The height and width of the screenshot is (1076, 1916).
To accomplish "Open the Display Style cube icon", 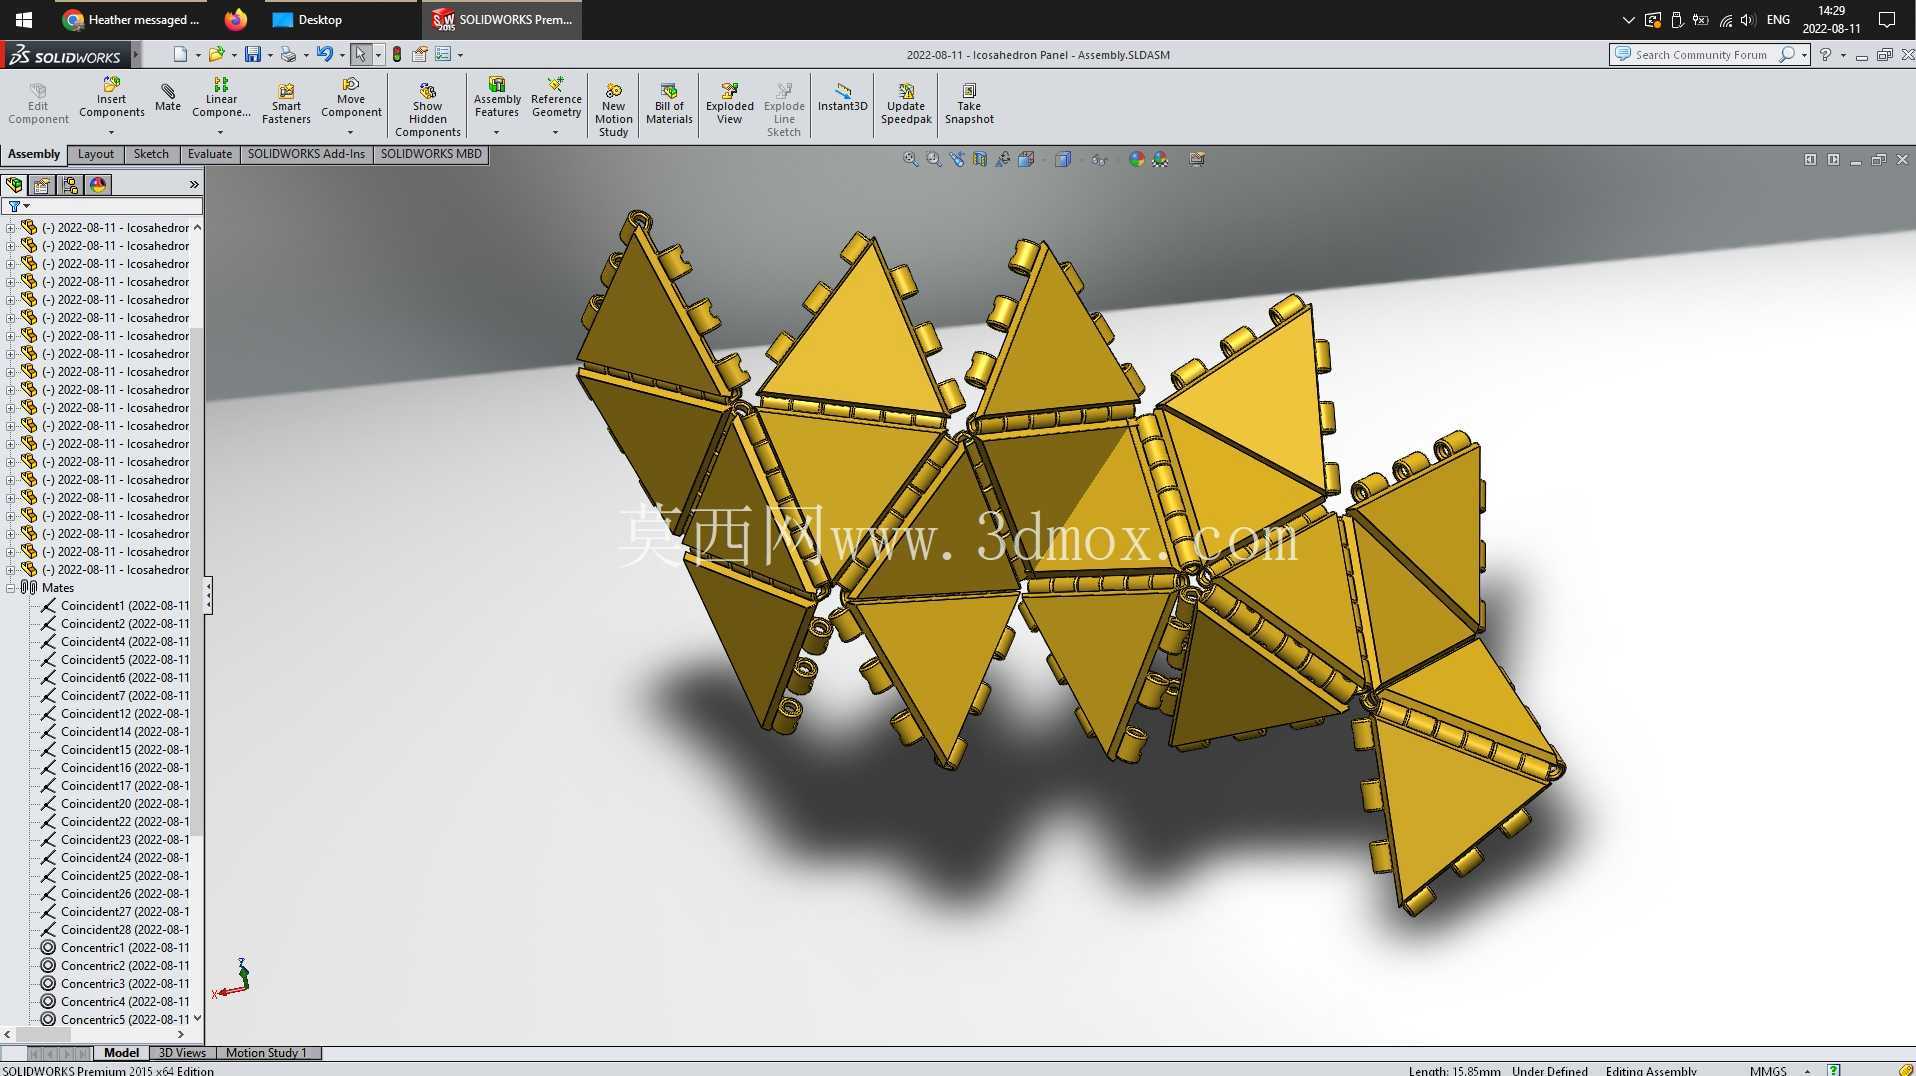I will [1063, 159].
